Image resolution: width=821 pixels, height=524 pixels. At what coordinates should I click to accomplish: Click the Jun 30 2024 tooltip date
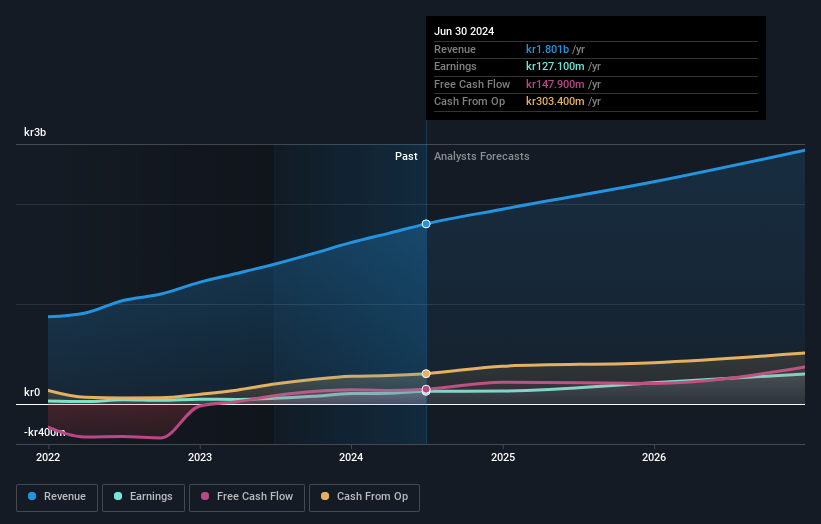[x=464, y=31]
